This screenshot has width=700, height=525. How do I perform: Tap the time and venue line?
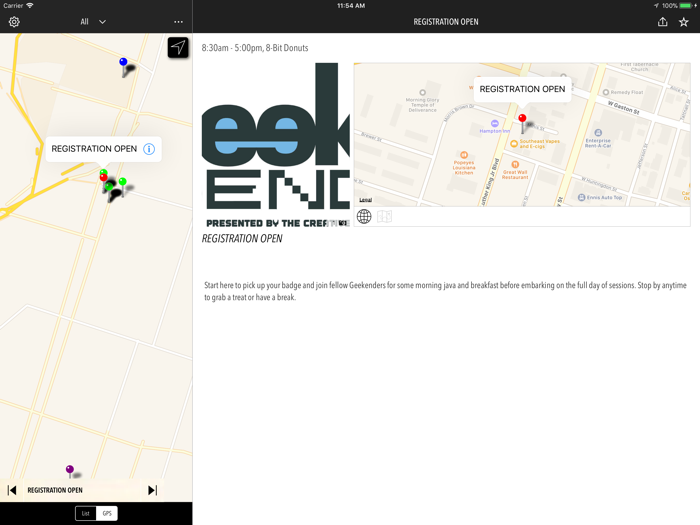click(x=255, y=48)
